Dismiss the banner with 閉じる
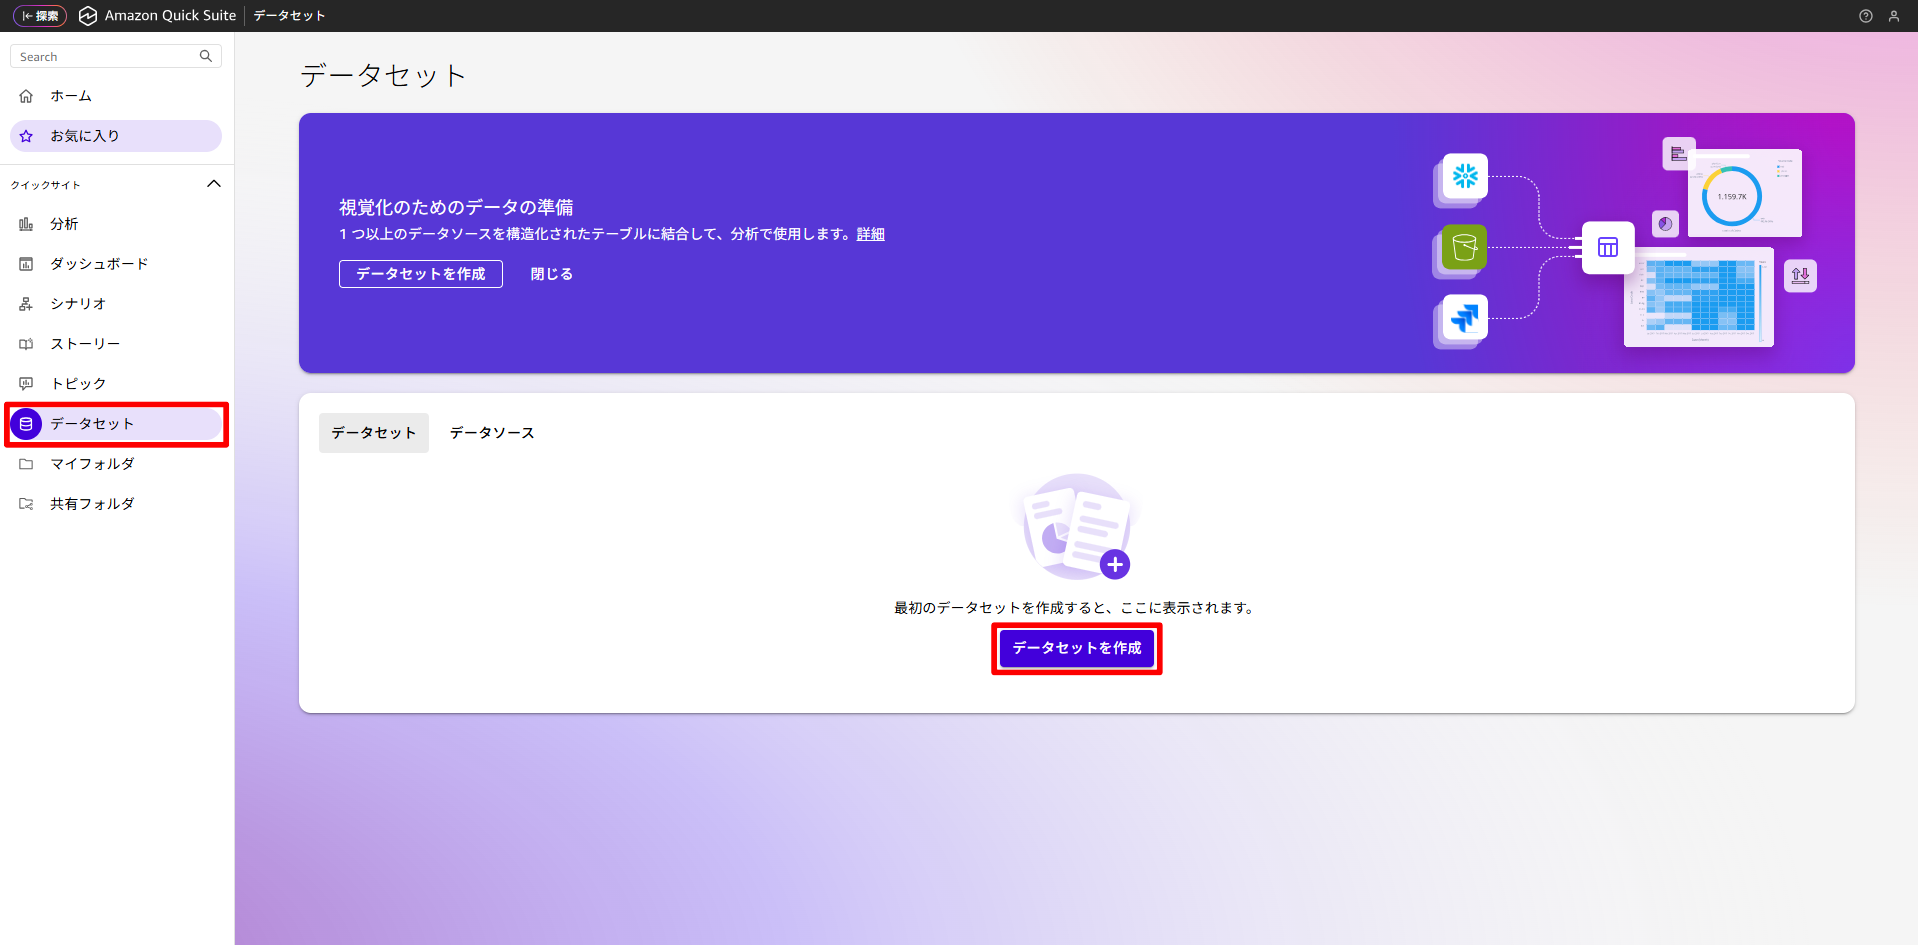 pos(550,273)
